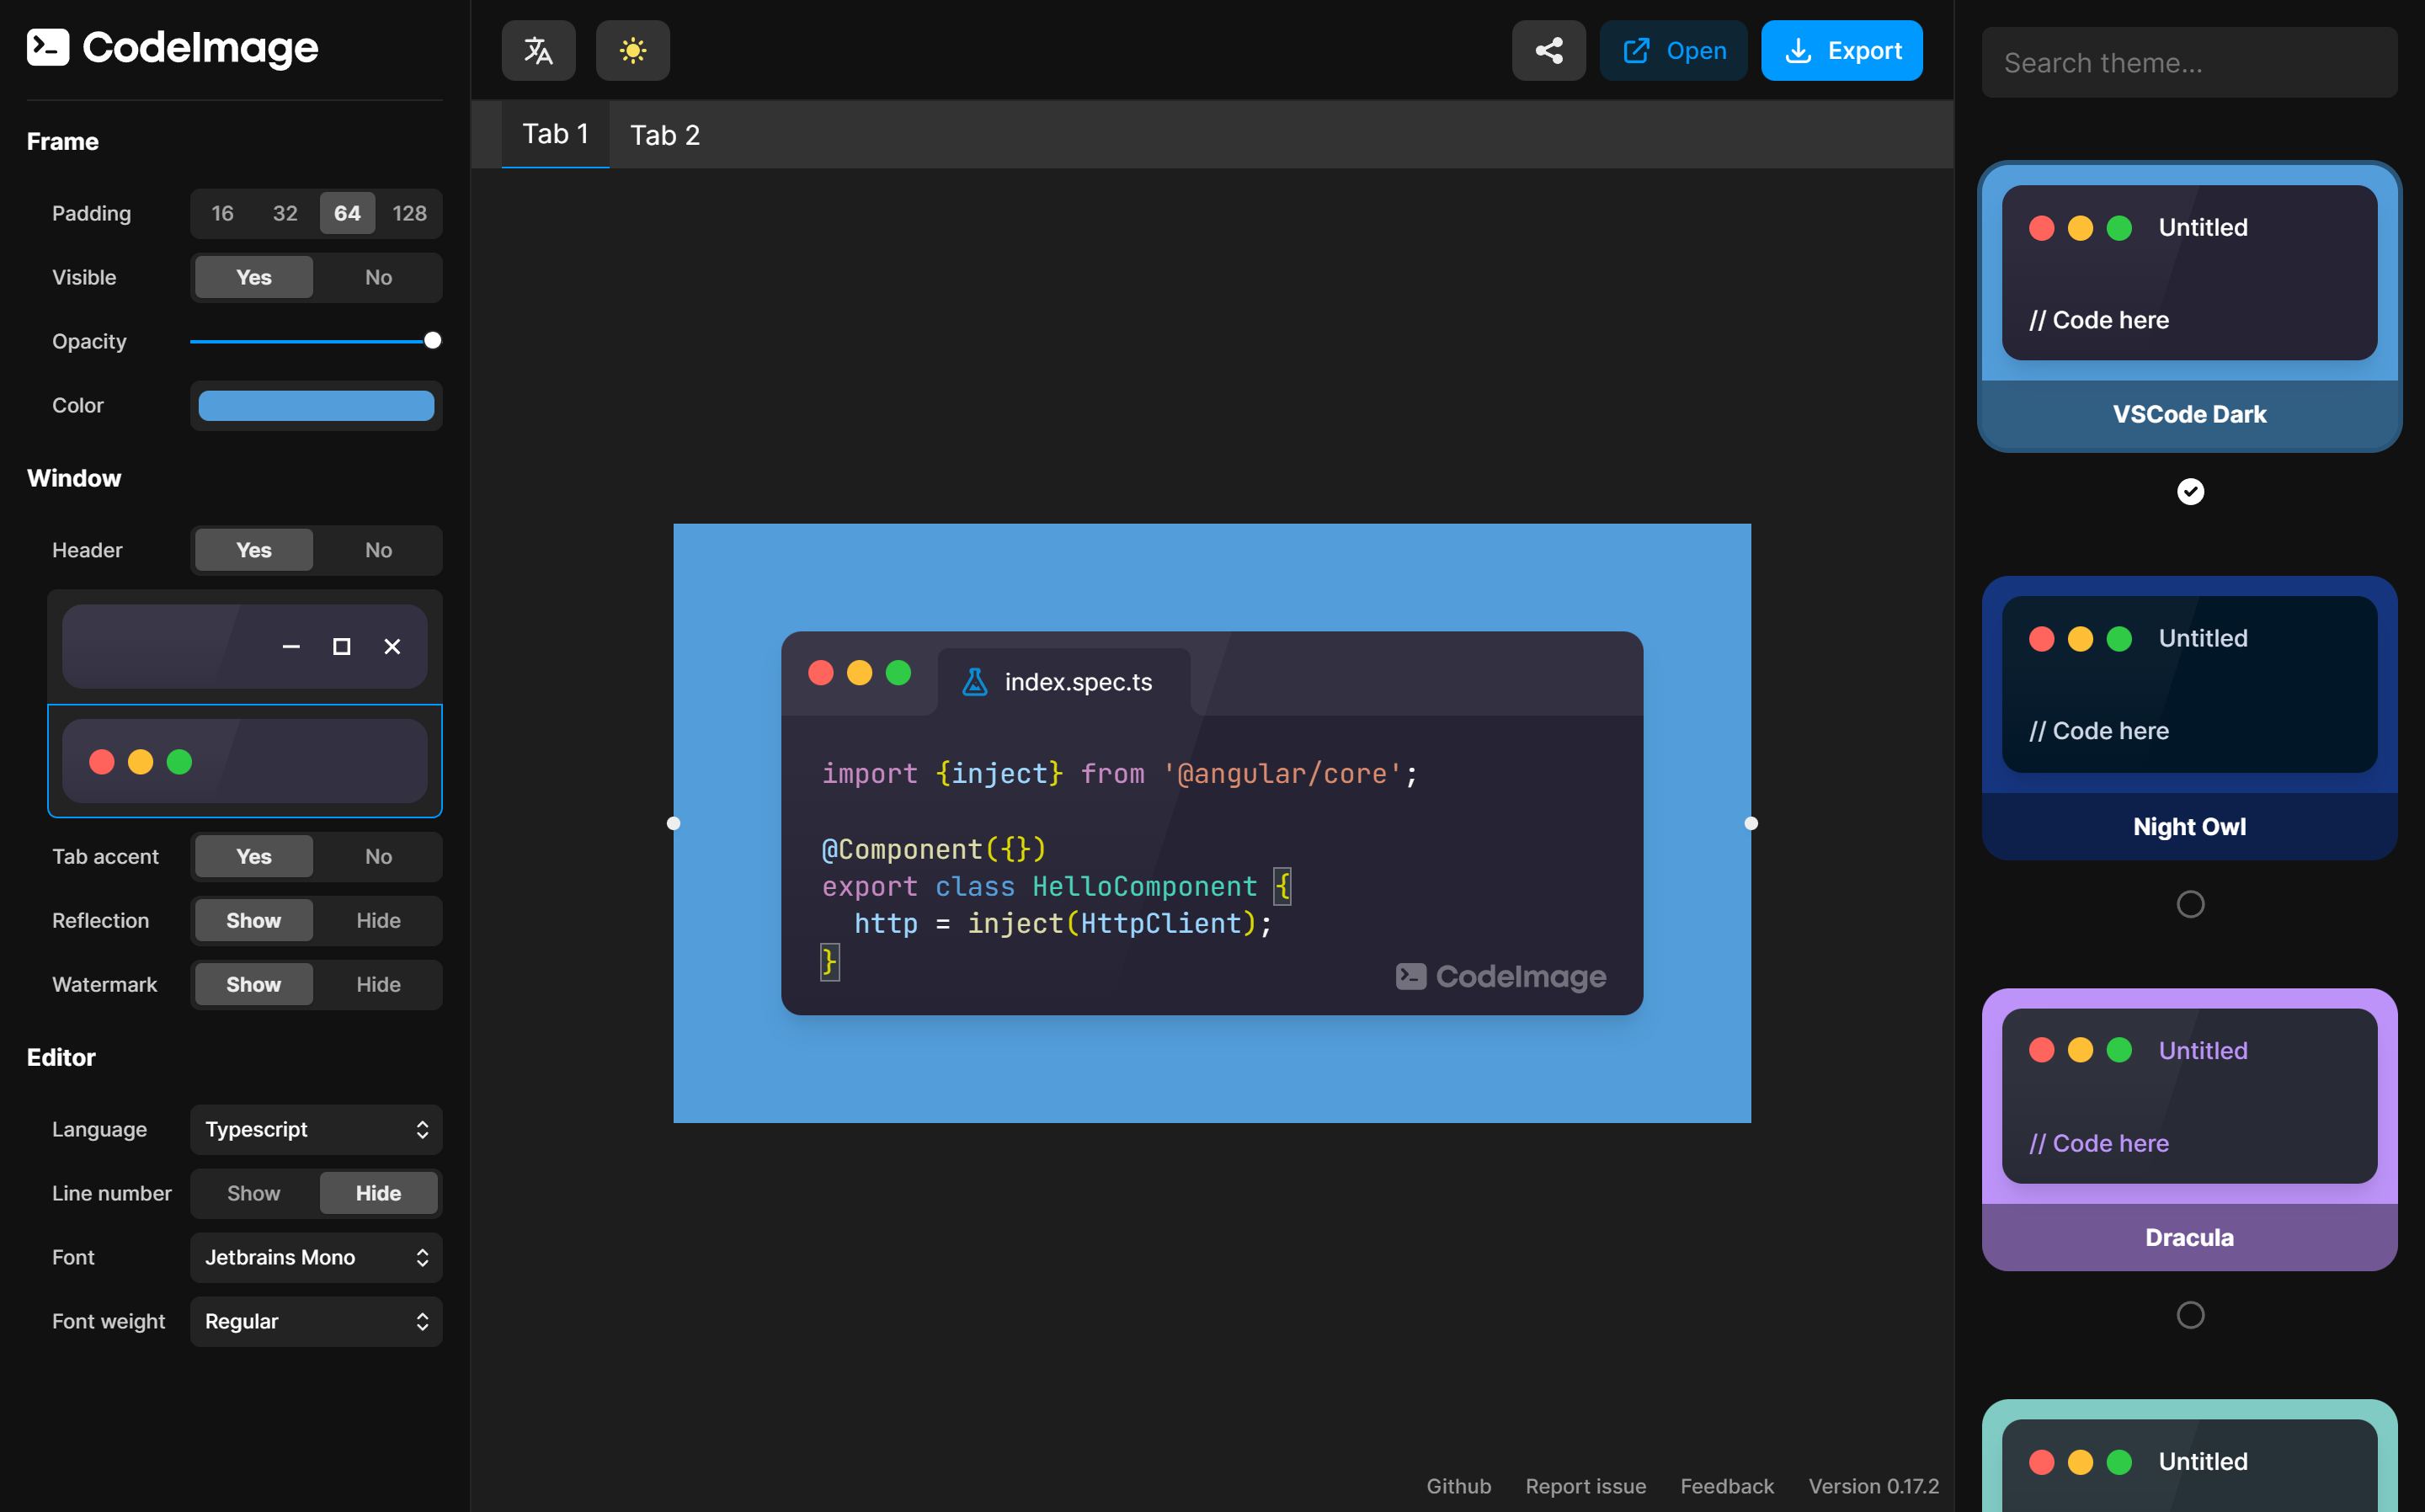
Task: Open the Font weight selector
Action: coord(315,1321)
